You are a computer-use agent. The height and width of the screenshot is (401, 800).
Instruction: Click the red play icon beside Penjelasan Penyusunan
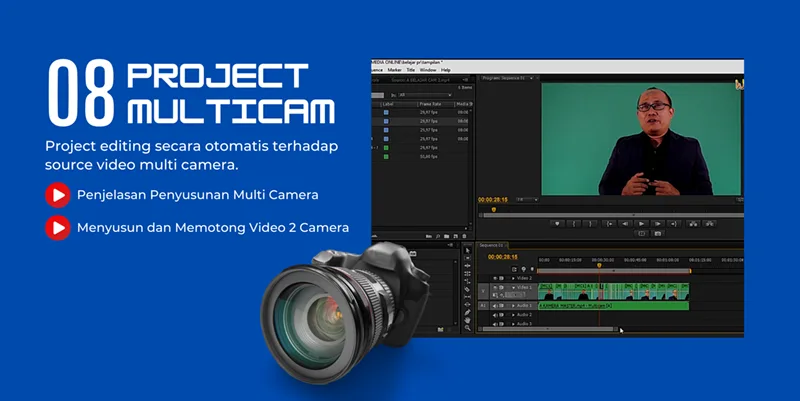pyautogui.click(x=57, y=194)
